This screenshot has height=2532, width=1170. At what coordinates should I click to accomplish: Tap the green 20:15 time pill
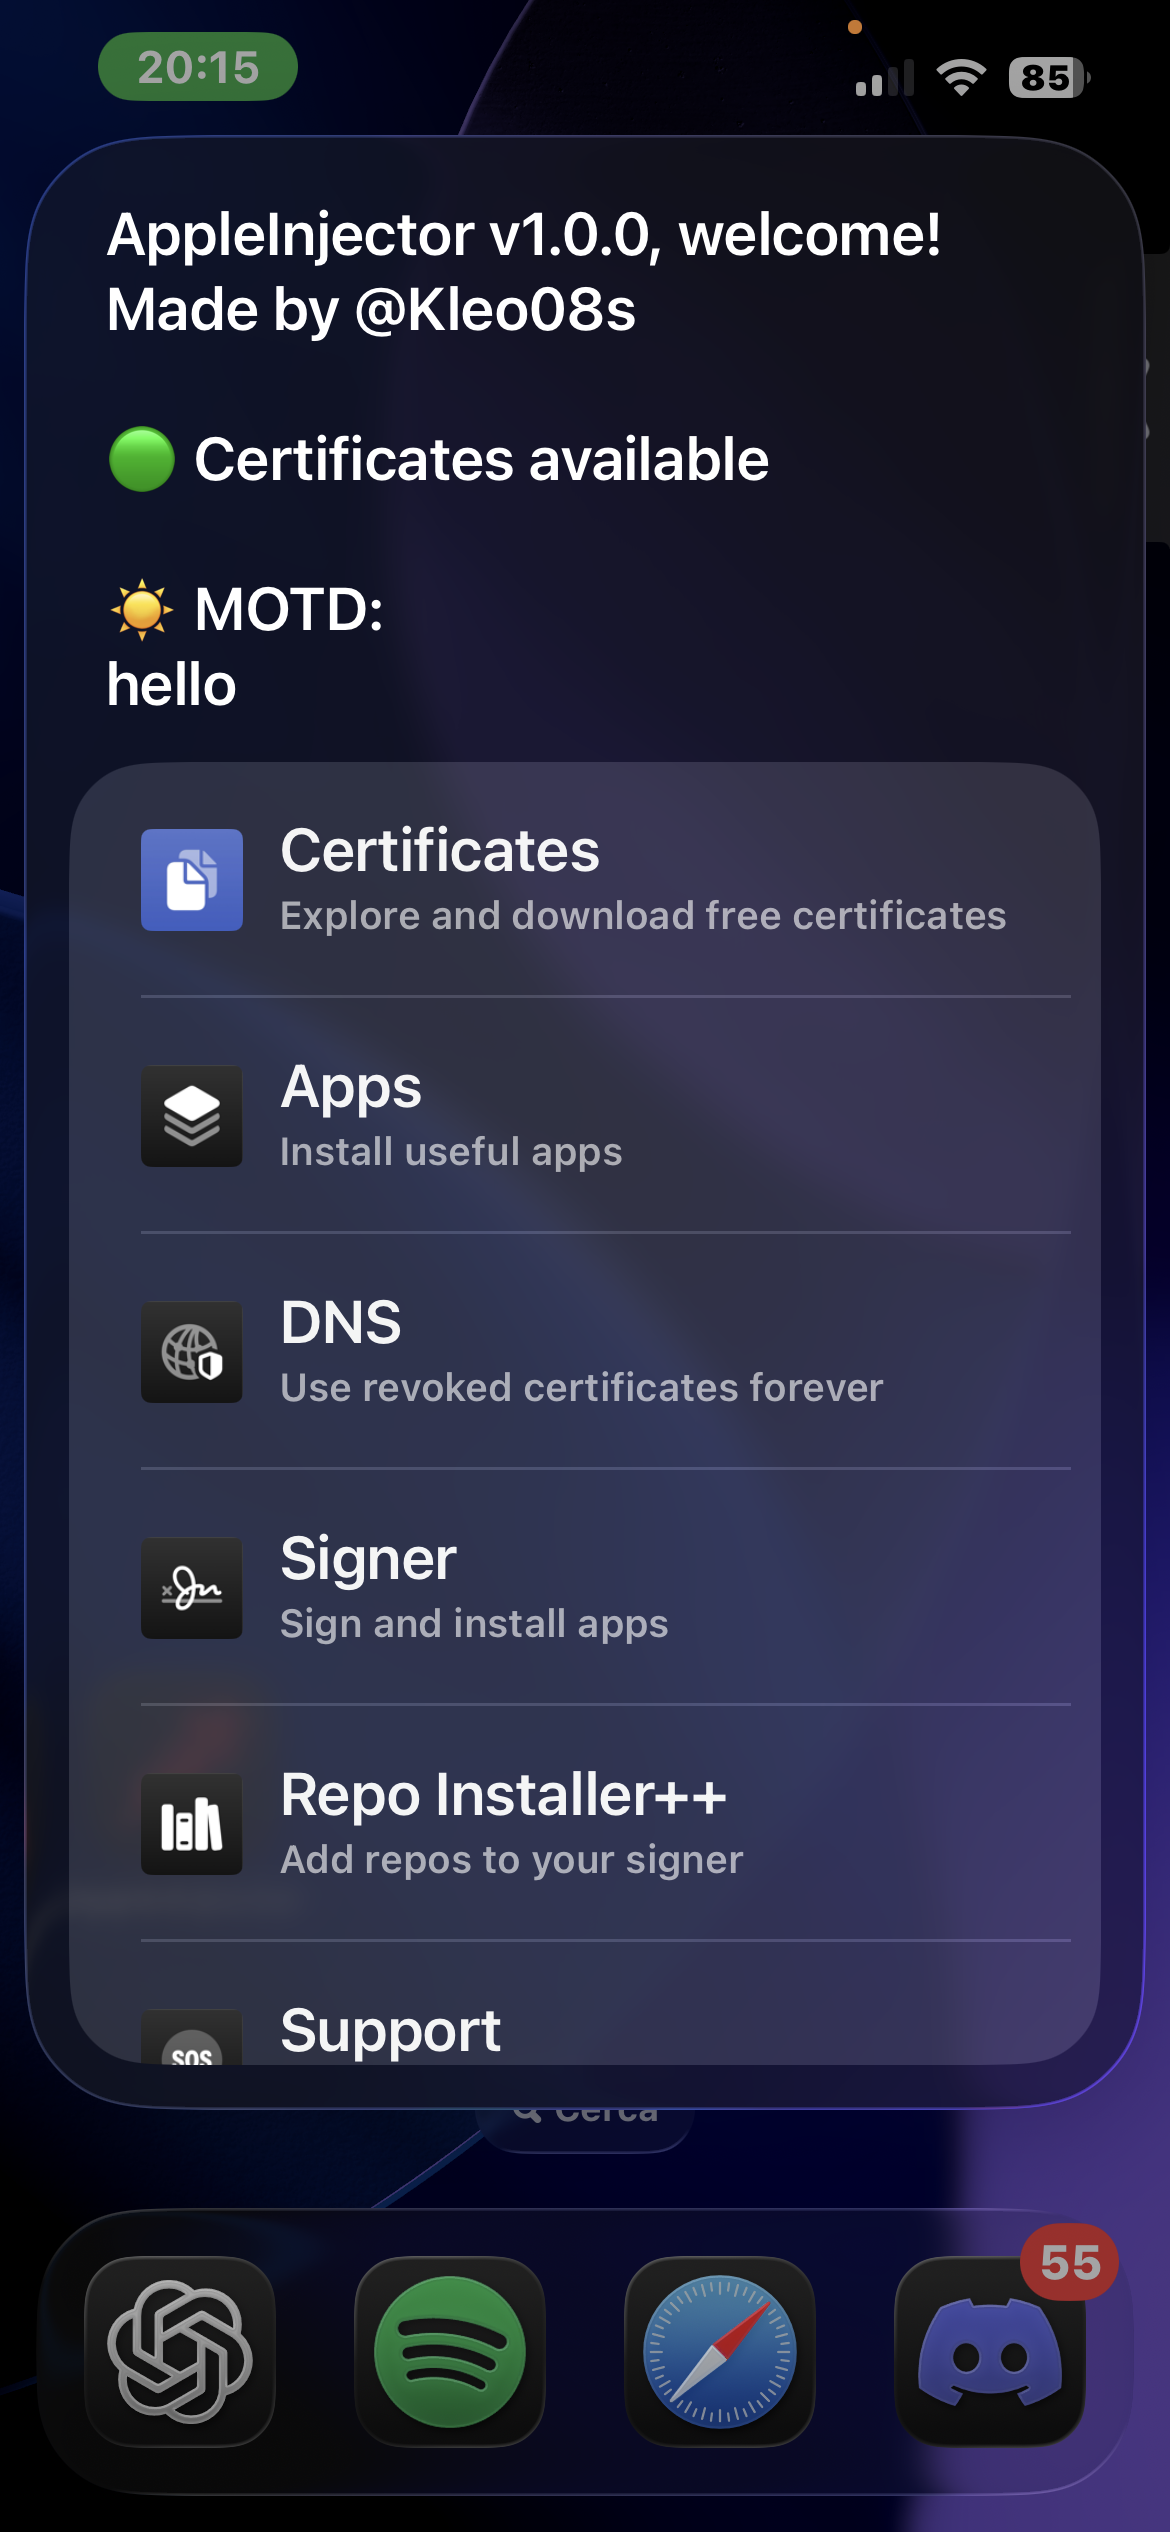point(198,67)
